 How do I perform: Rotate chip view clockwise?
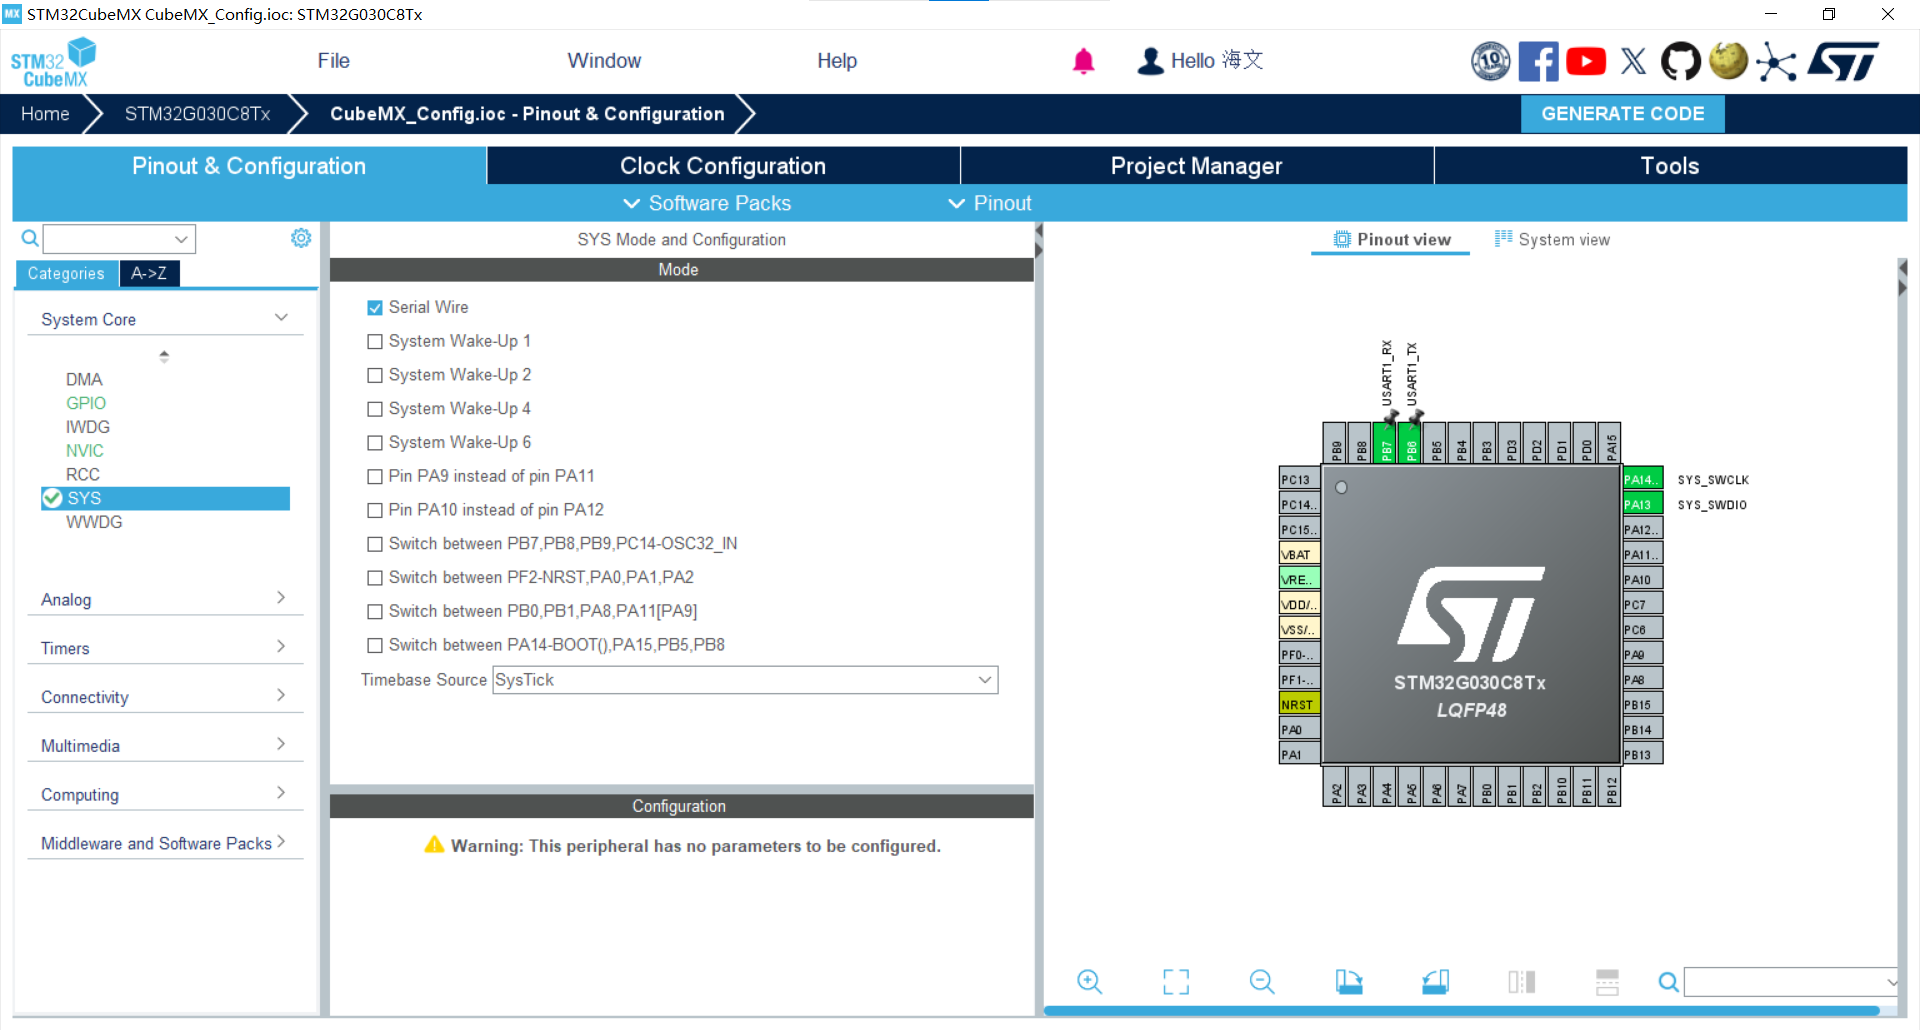1349,982
